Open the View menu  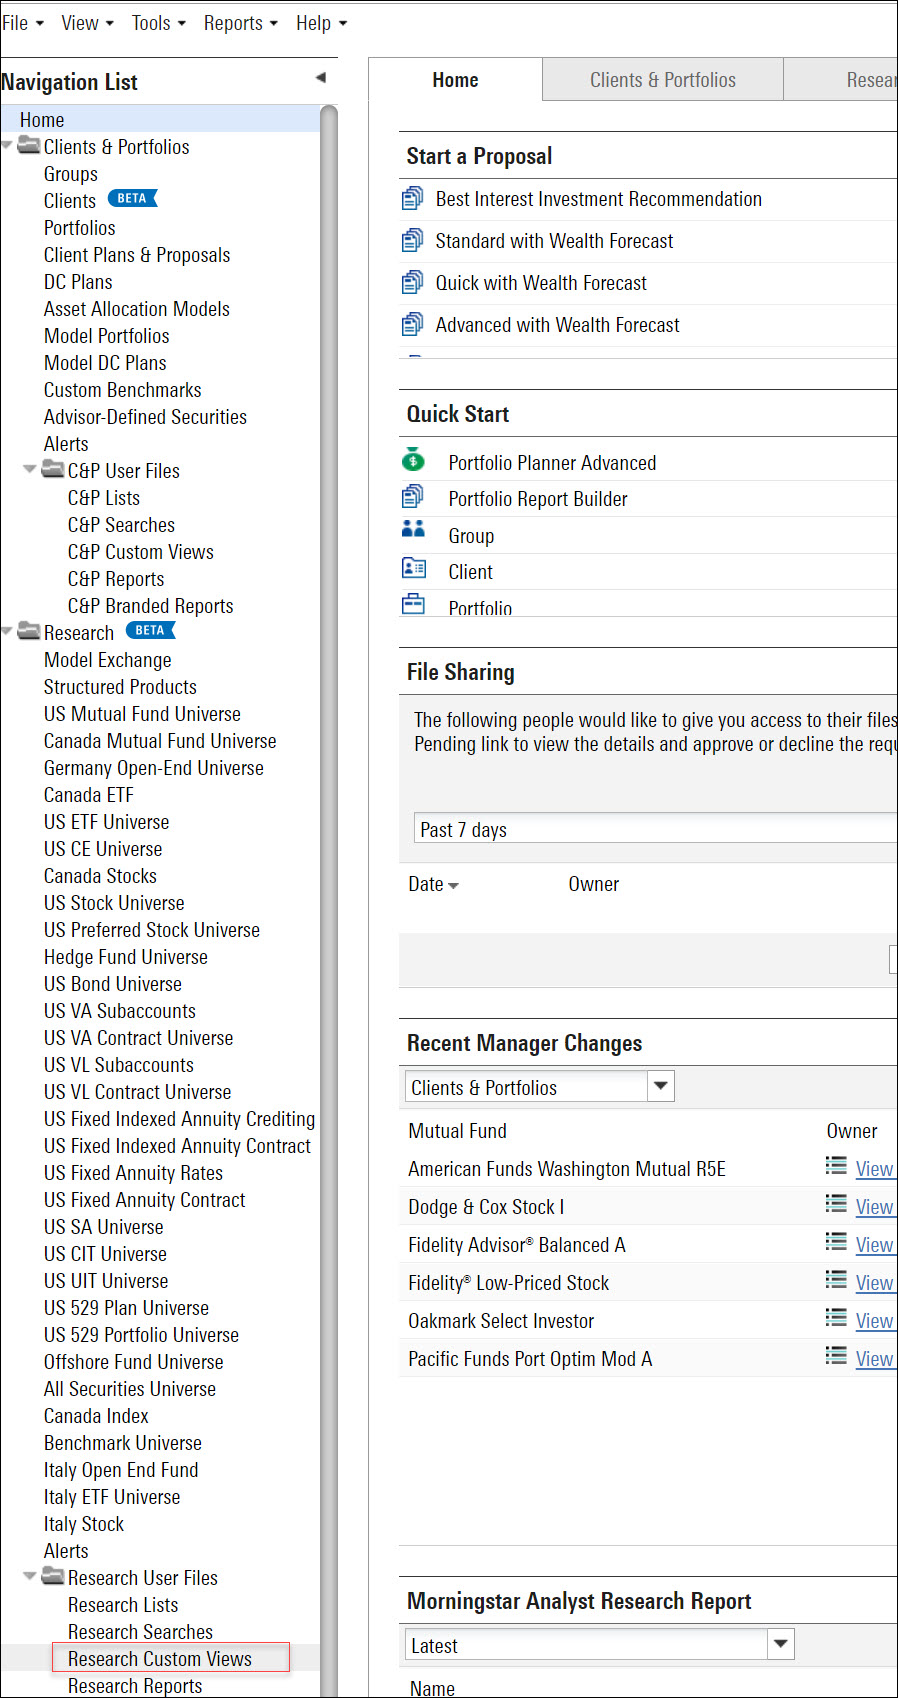(x=87, y=23)
